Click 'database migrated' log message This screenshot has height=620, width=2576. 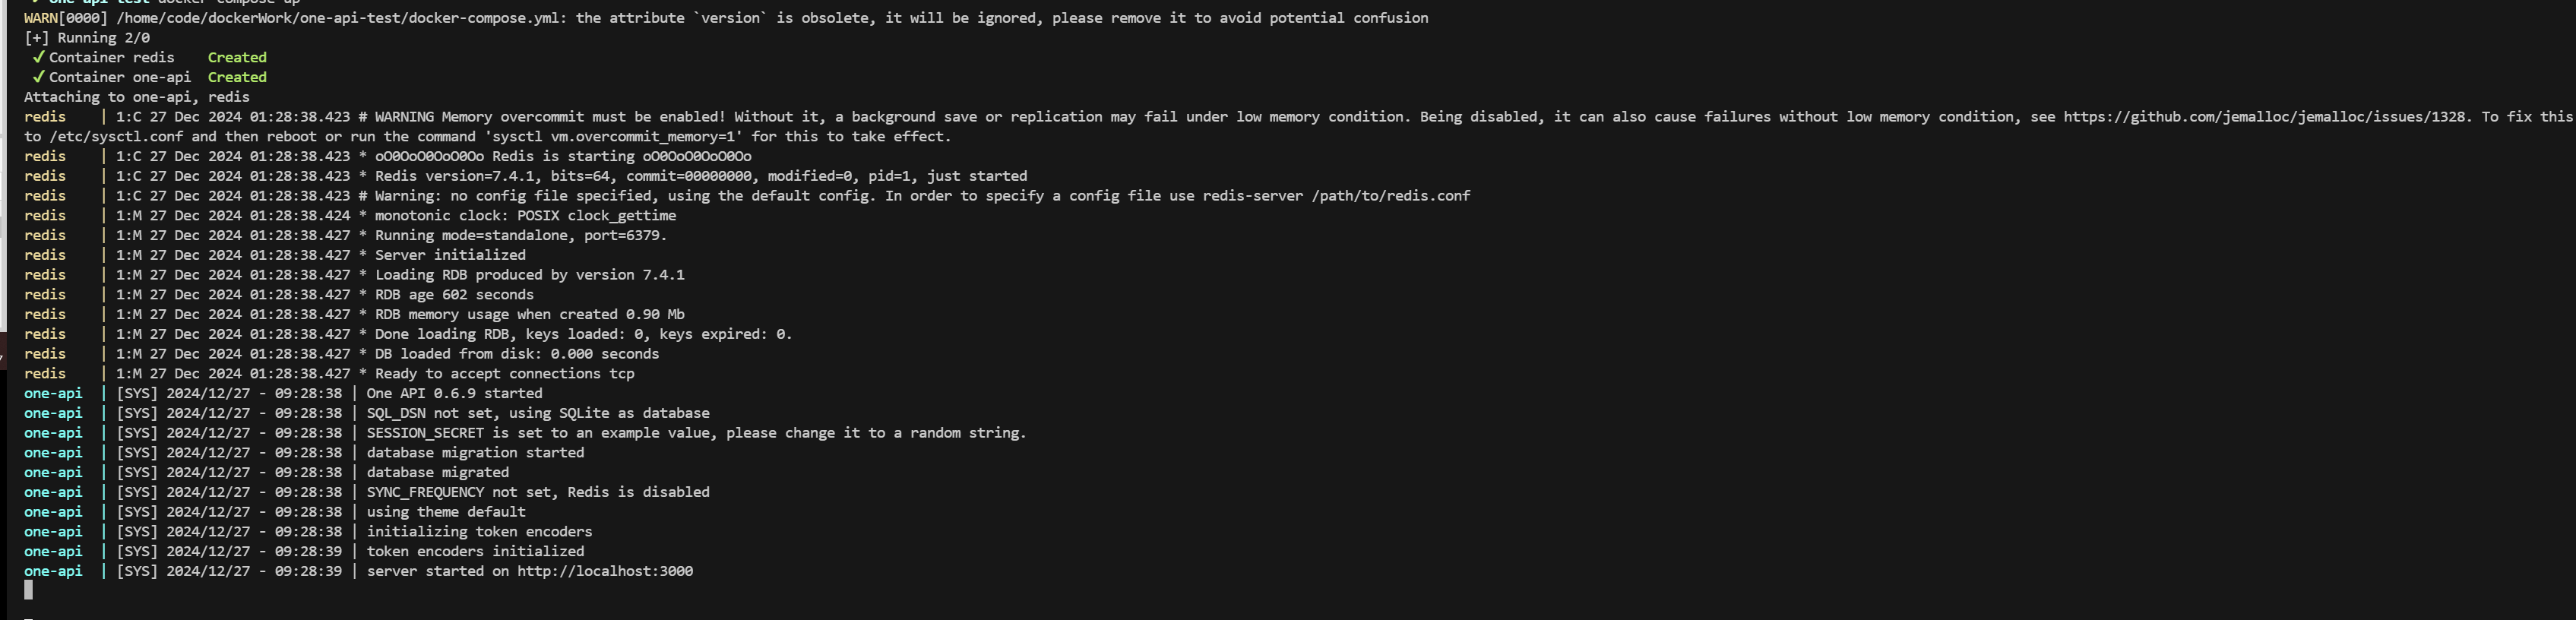point(438,473)
